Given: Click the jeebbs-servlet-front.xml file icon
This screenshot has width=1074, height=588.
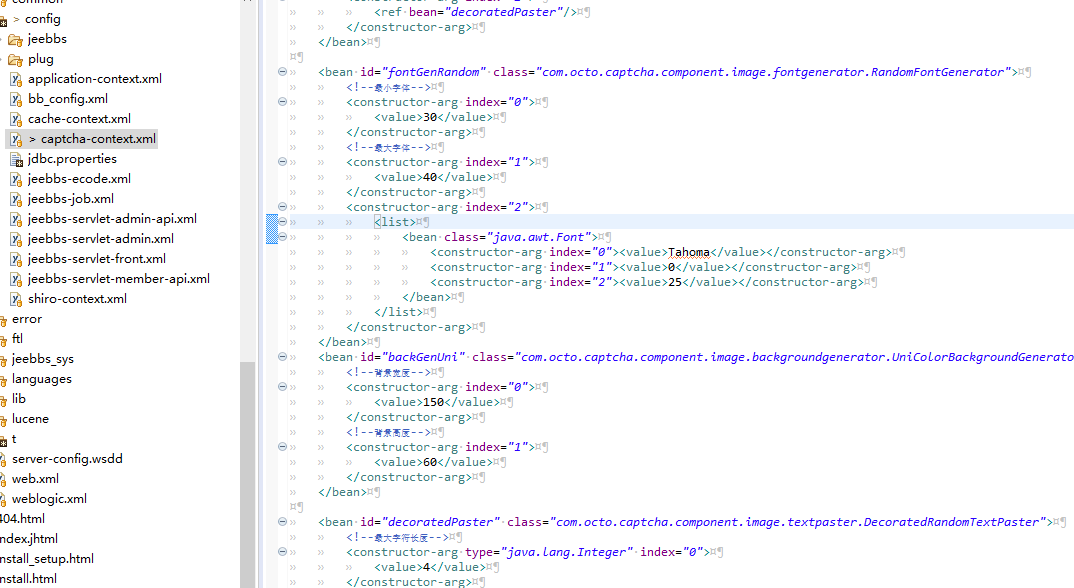Looking at the screenshot, I should click(16, 259).
